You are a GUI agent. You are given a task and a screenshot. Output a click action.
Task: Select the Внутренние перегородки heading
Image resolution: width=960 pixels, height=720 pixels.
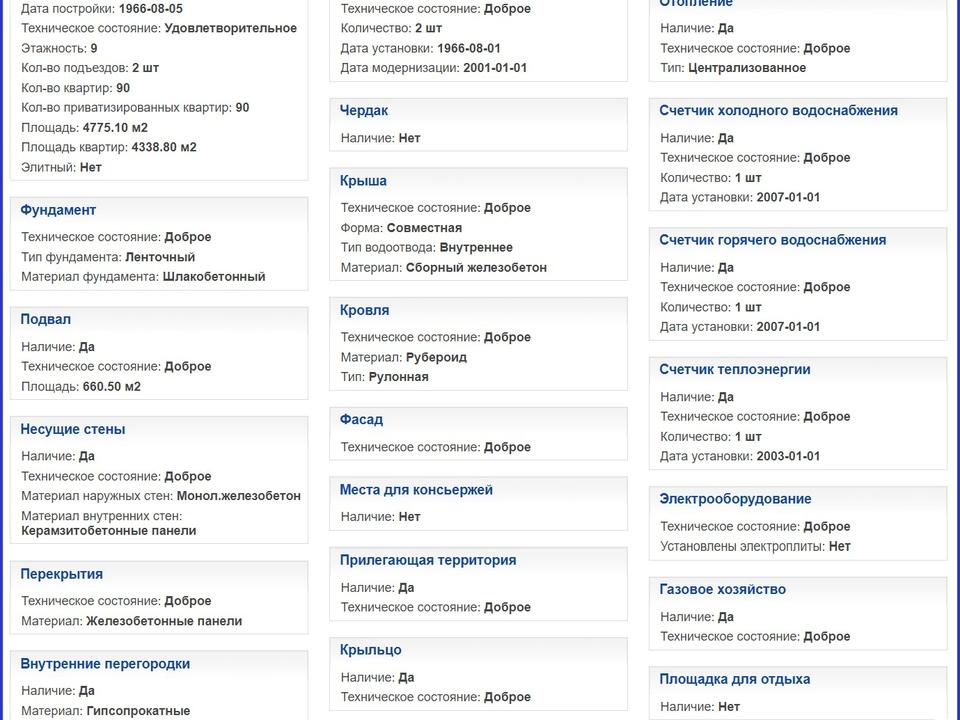click(x=105, y=664)
